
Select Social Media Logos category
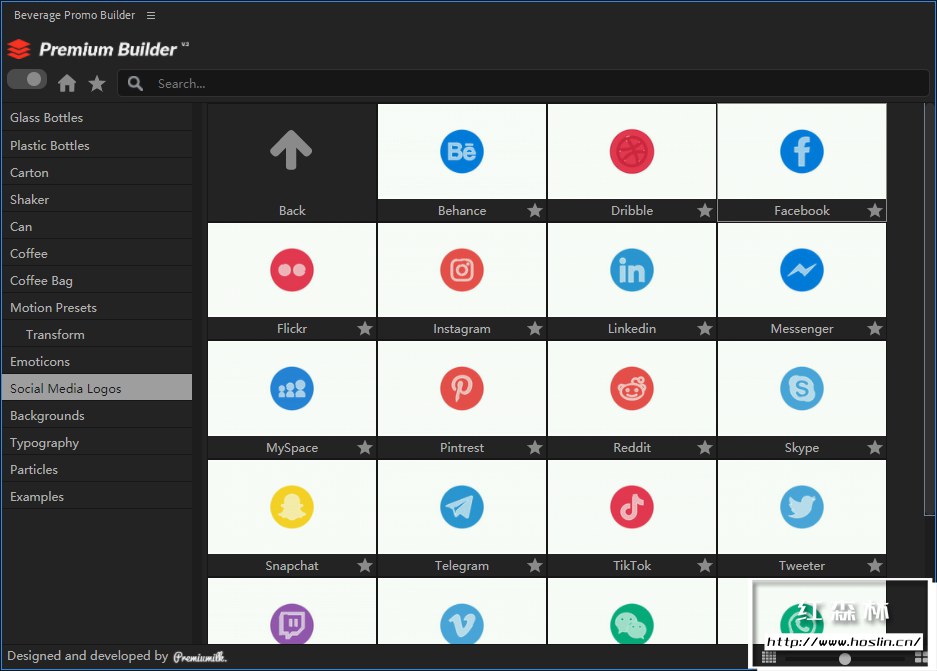click(97, 388)
